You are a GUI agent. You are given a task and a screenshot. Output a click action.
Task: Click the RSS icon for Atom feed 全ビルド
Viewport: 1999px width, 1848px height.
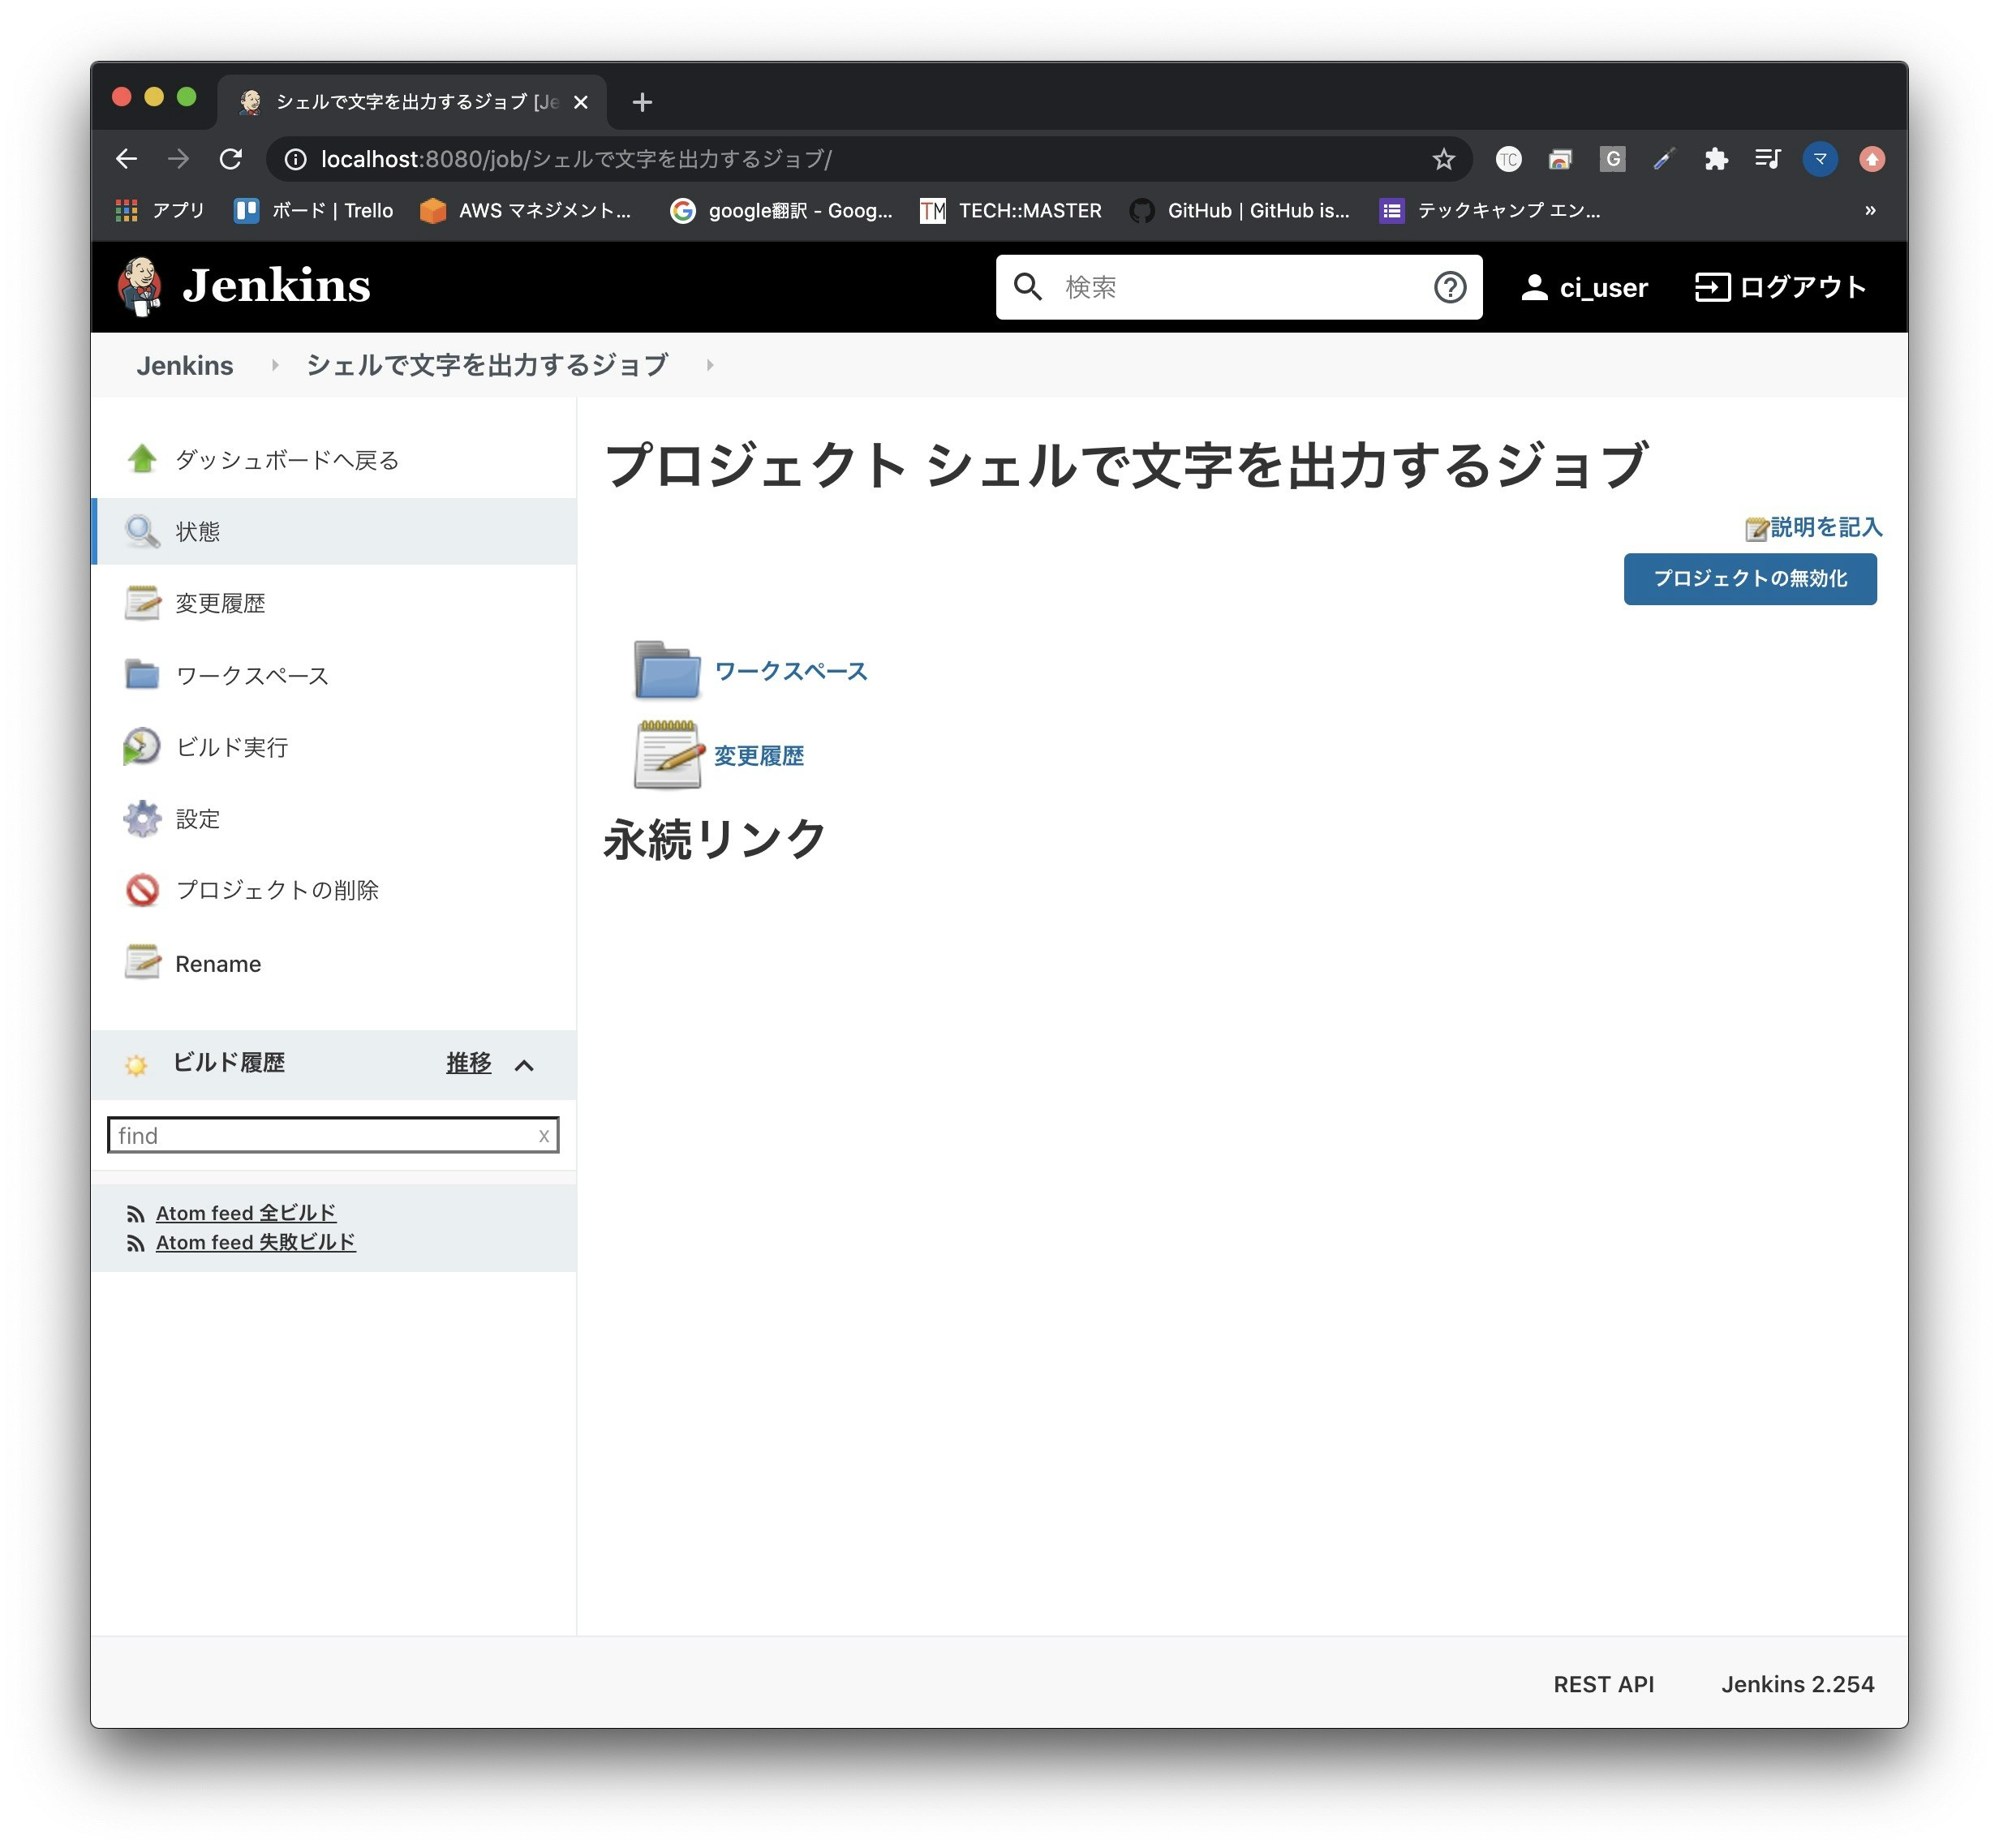click(x=136, y=1212)
